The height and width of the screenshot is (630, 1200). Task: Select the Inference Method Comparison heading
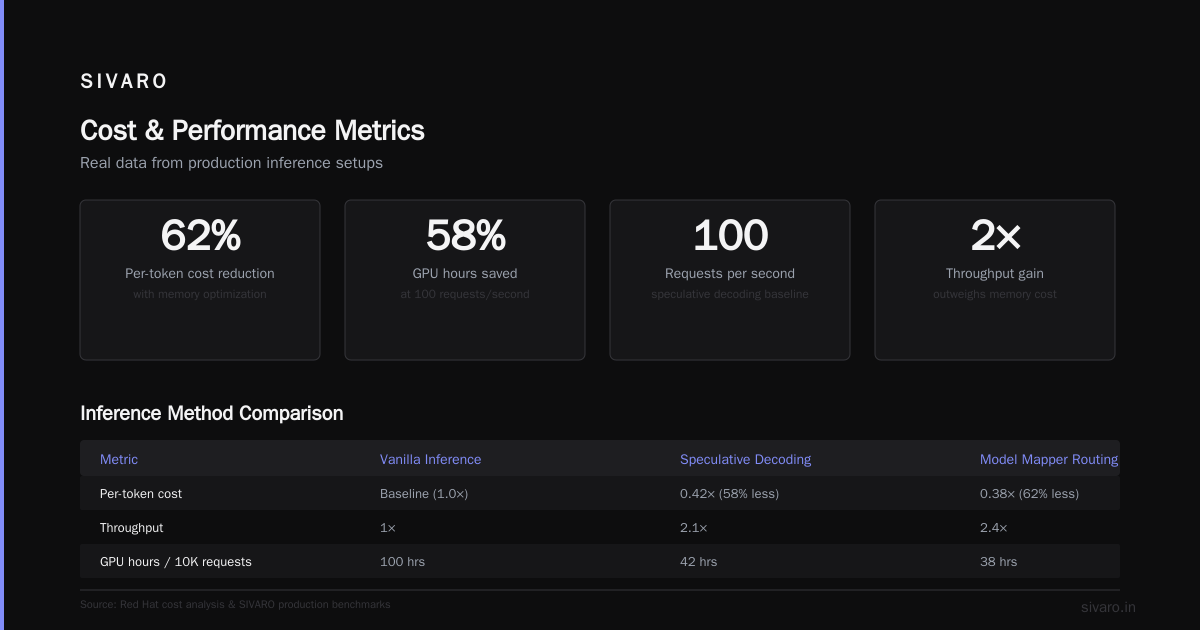pos(211,413)
